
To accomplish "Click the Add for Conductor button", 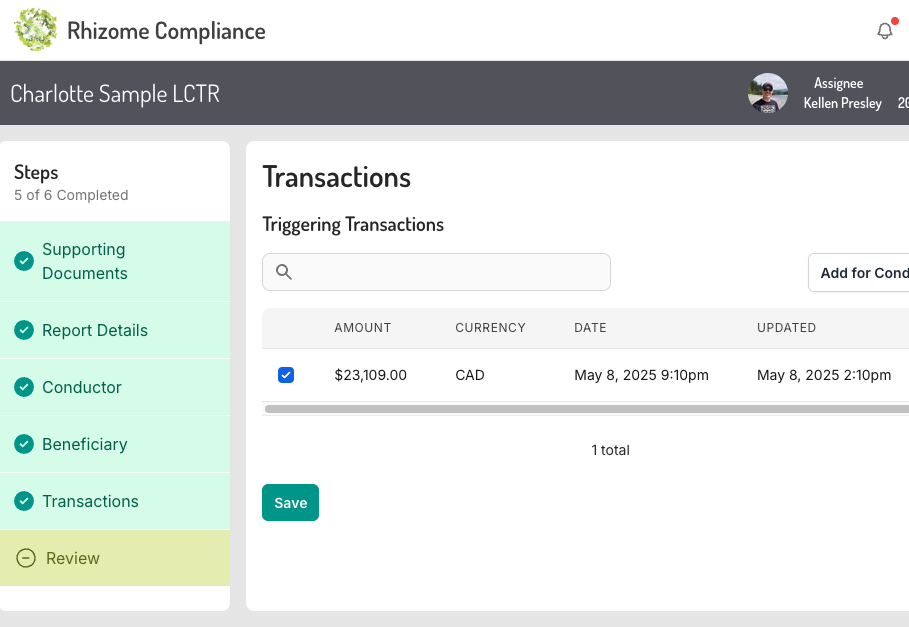I will [862, 272].
